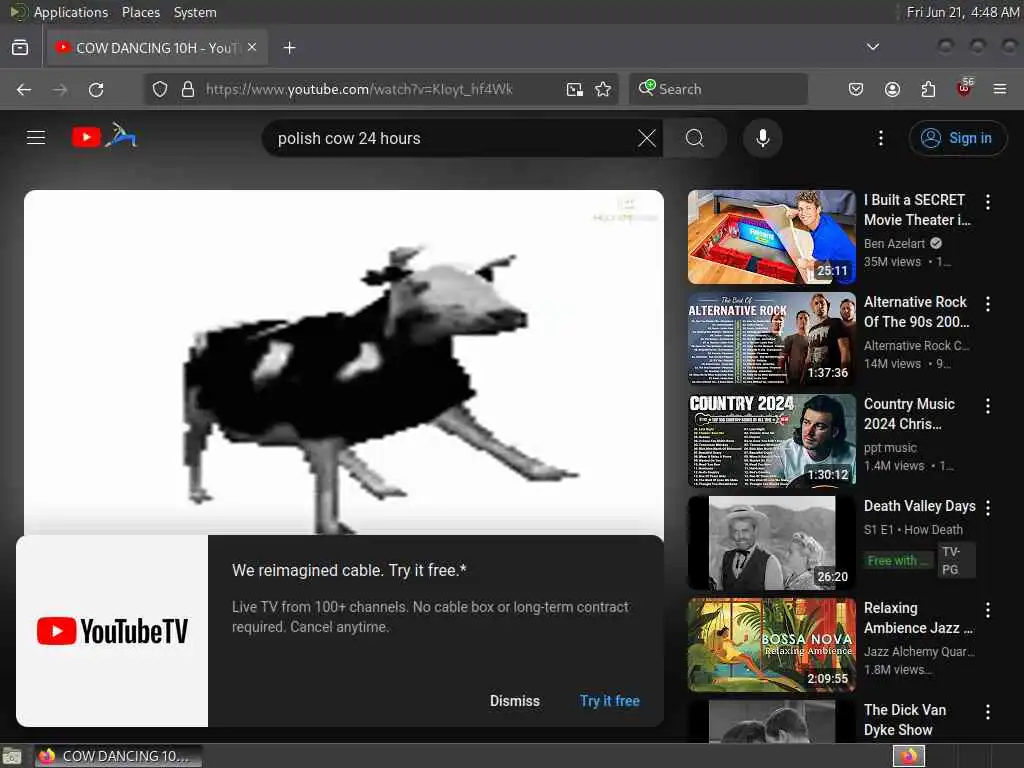Open Country Music 2024 Chris title

tap(909, 413)
